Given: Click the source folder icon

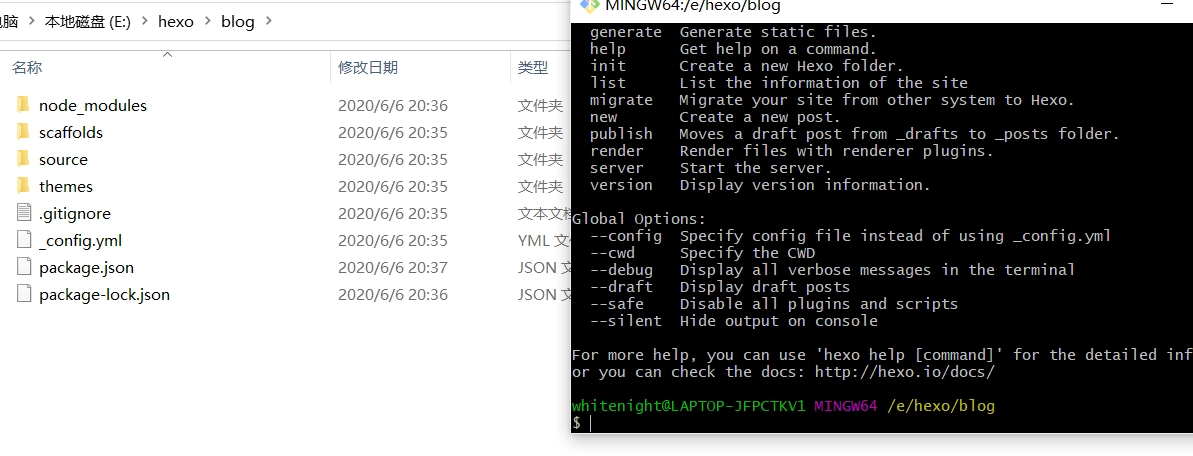Looking at the screenshot, I should [24, 159].
